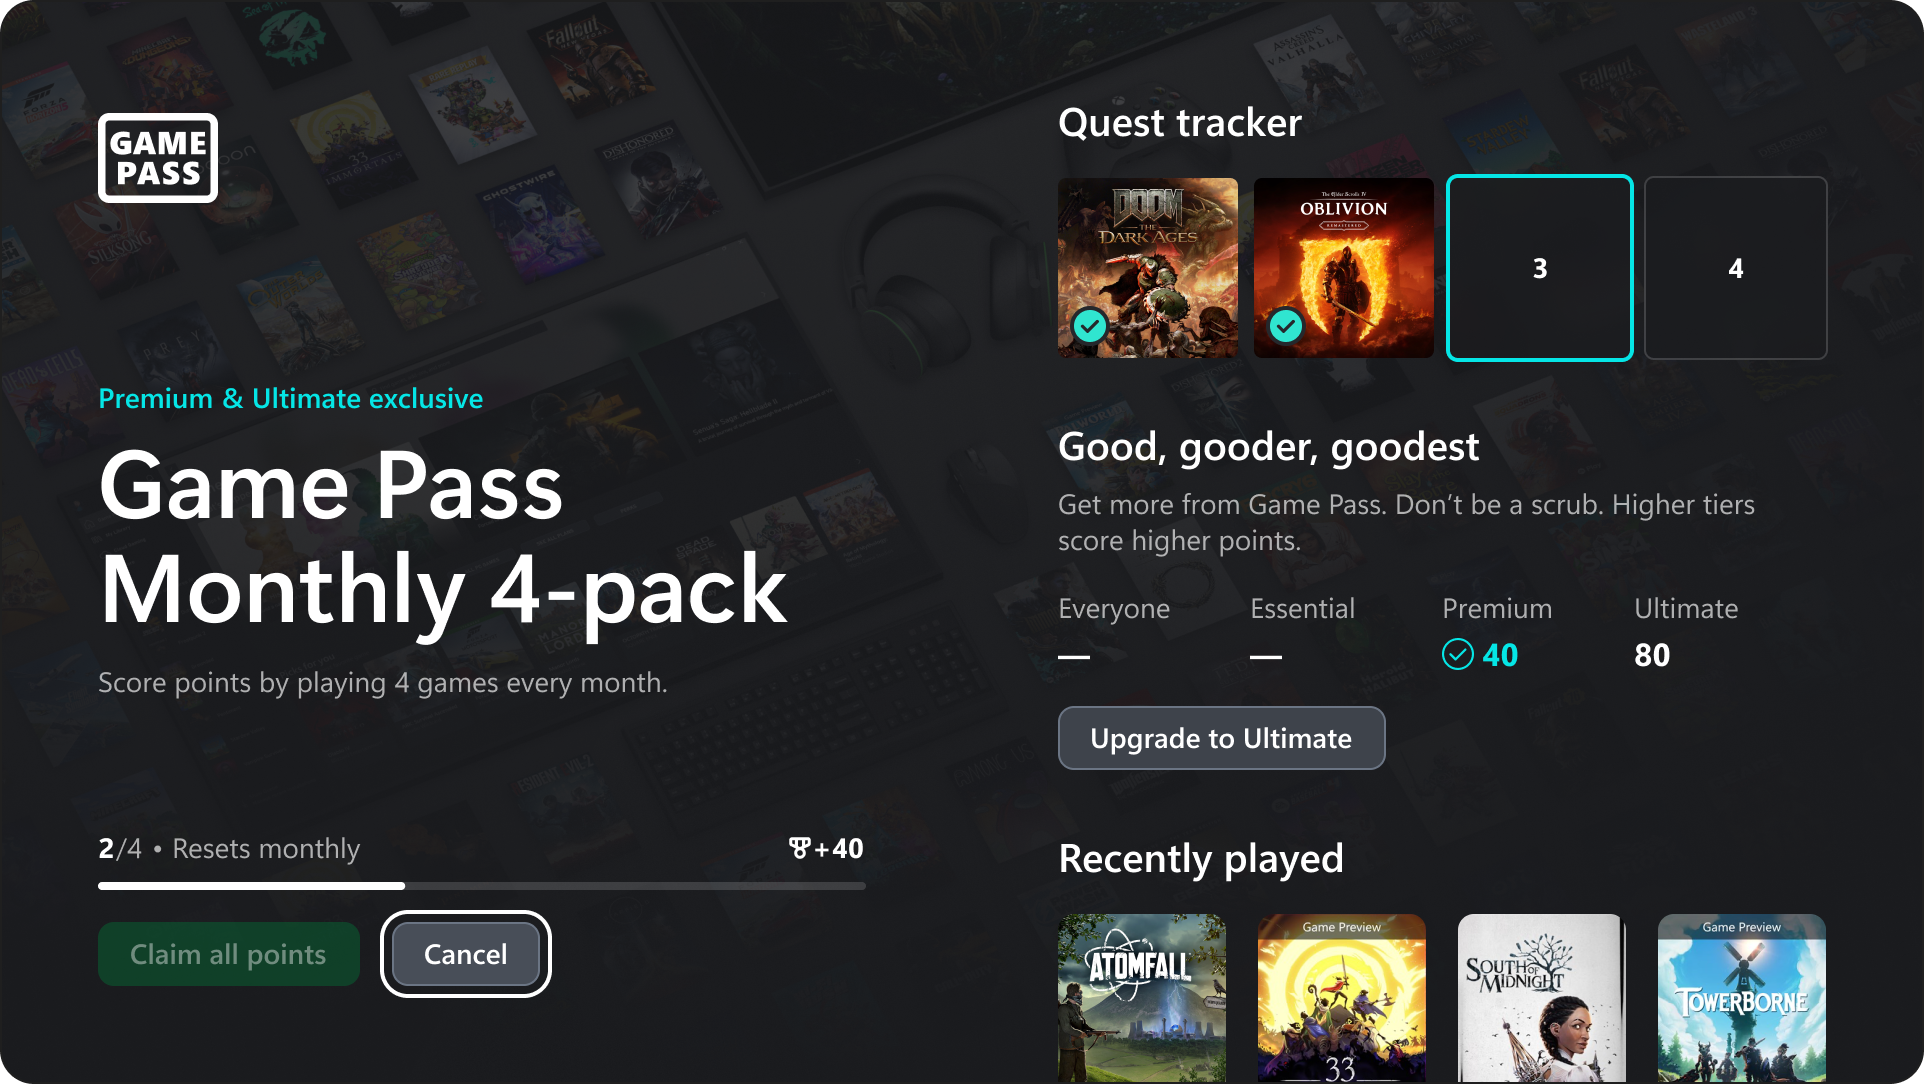Click the monthly quest progress bar
Image resolution: width=1924 pixels, height=1084 pixels.
pyautogui.click(x=482, y=886)
